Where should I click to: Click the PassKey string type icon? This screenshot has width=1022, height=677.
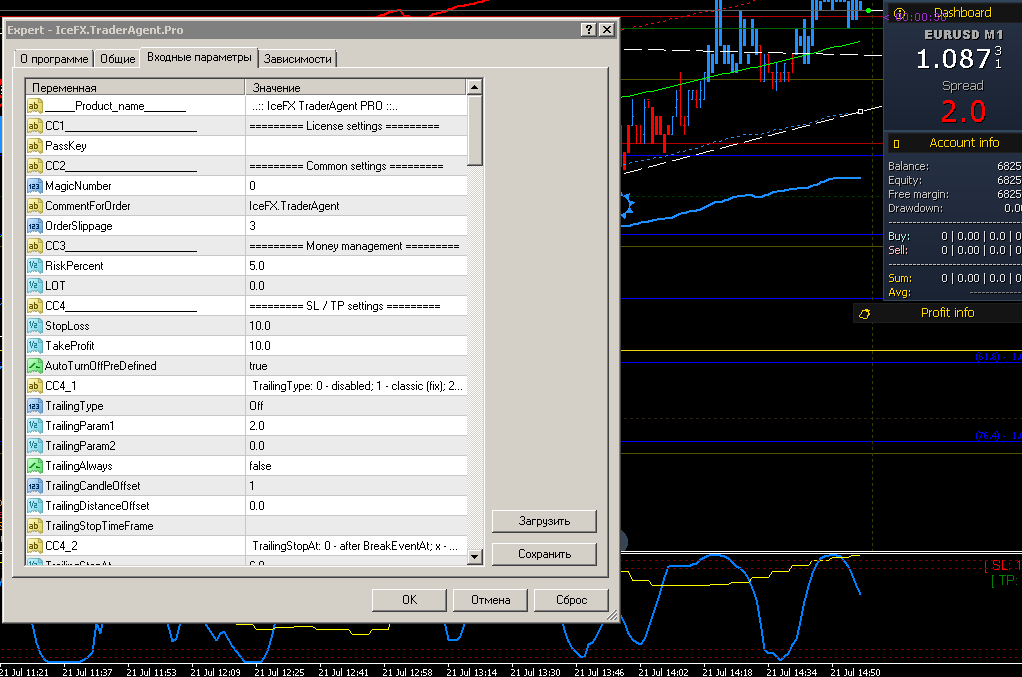(35, 146)
